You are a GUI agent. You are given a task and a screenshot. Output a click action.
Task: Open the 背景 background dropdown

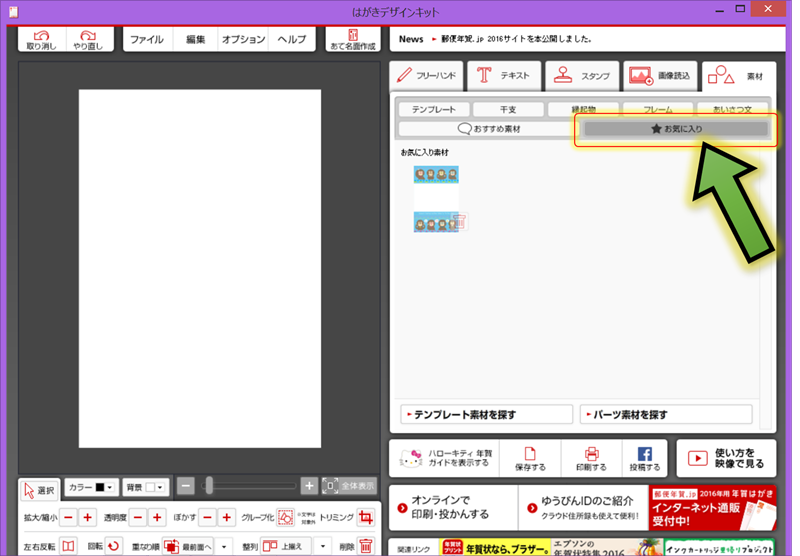[x=146, y=487]
